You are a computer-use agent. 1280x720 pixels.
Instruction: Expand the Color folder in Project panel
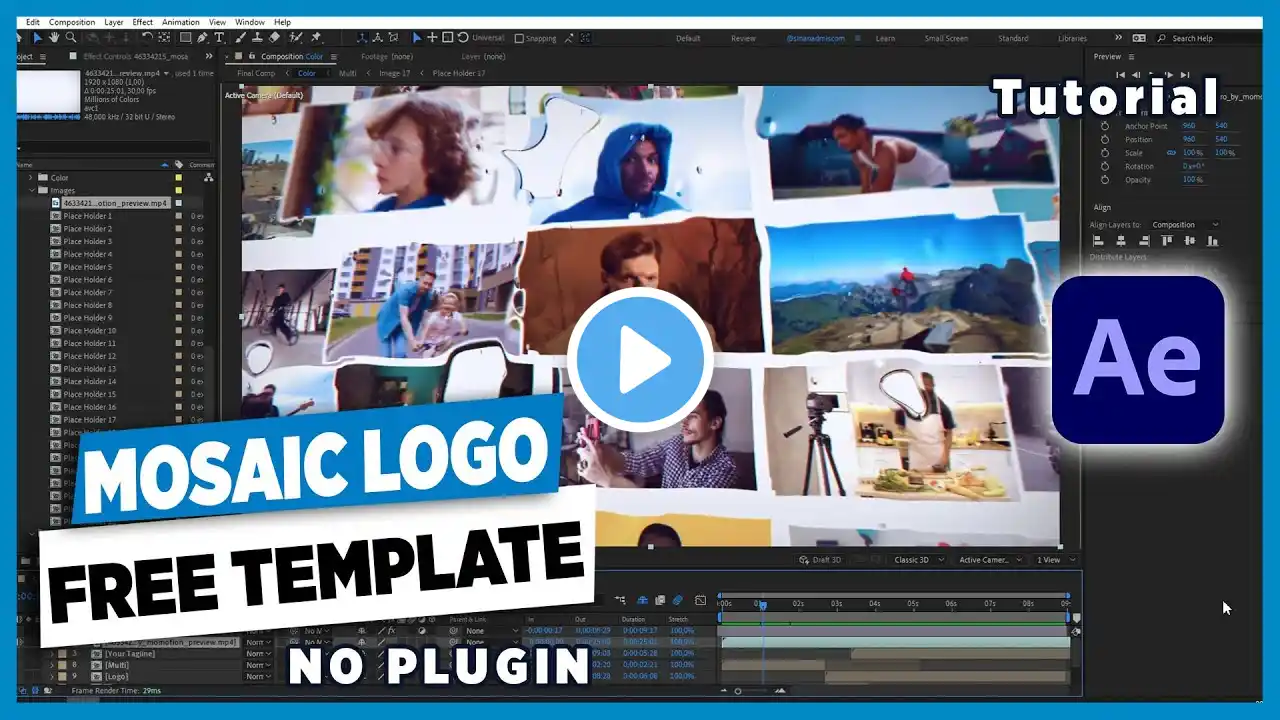pyautogui.click(x=32, y=178)
